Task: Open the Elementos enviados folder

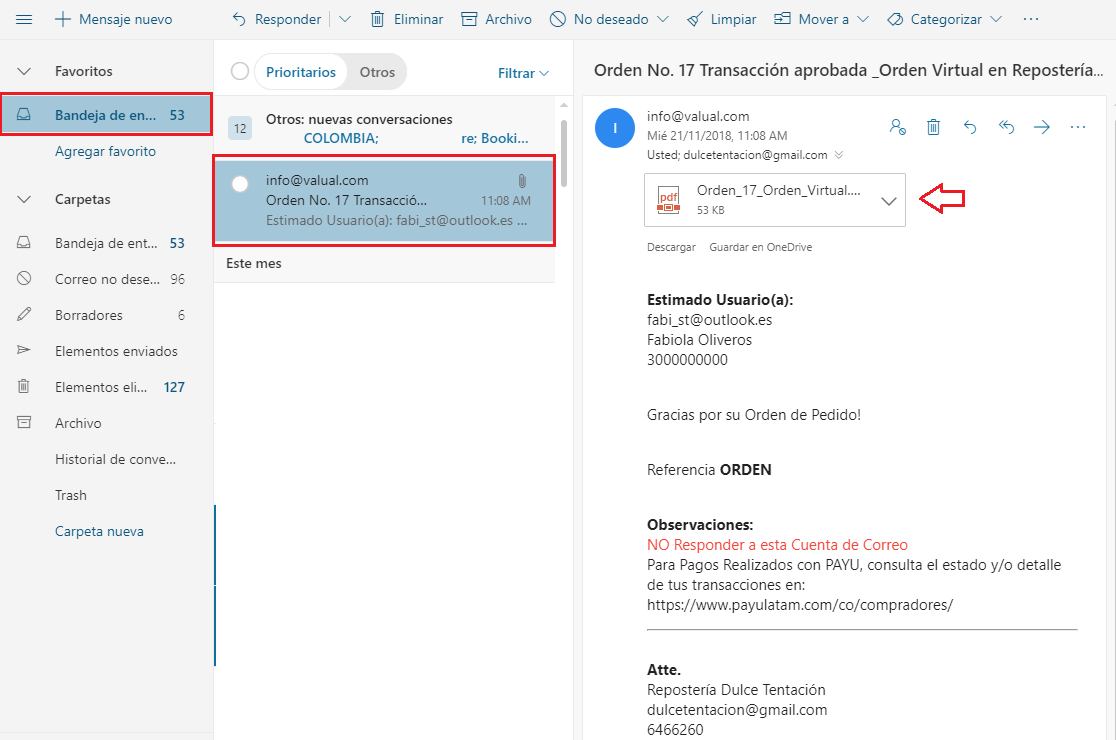Action: coord(116,351)
